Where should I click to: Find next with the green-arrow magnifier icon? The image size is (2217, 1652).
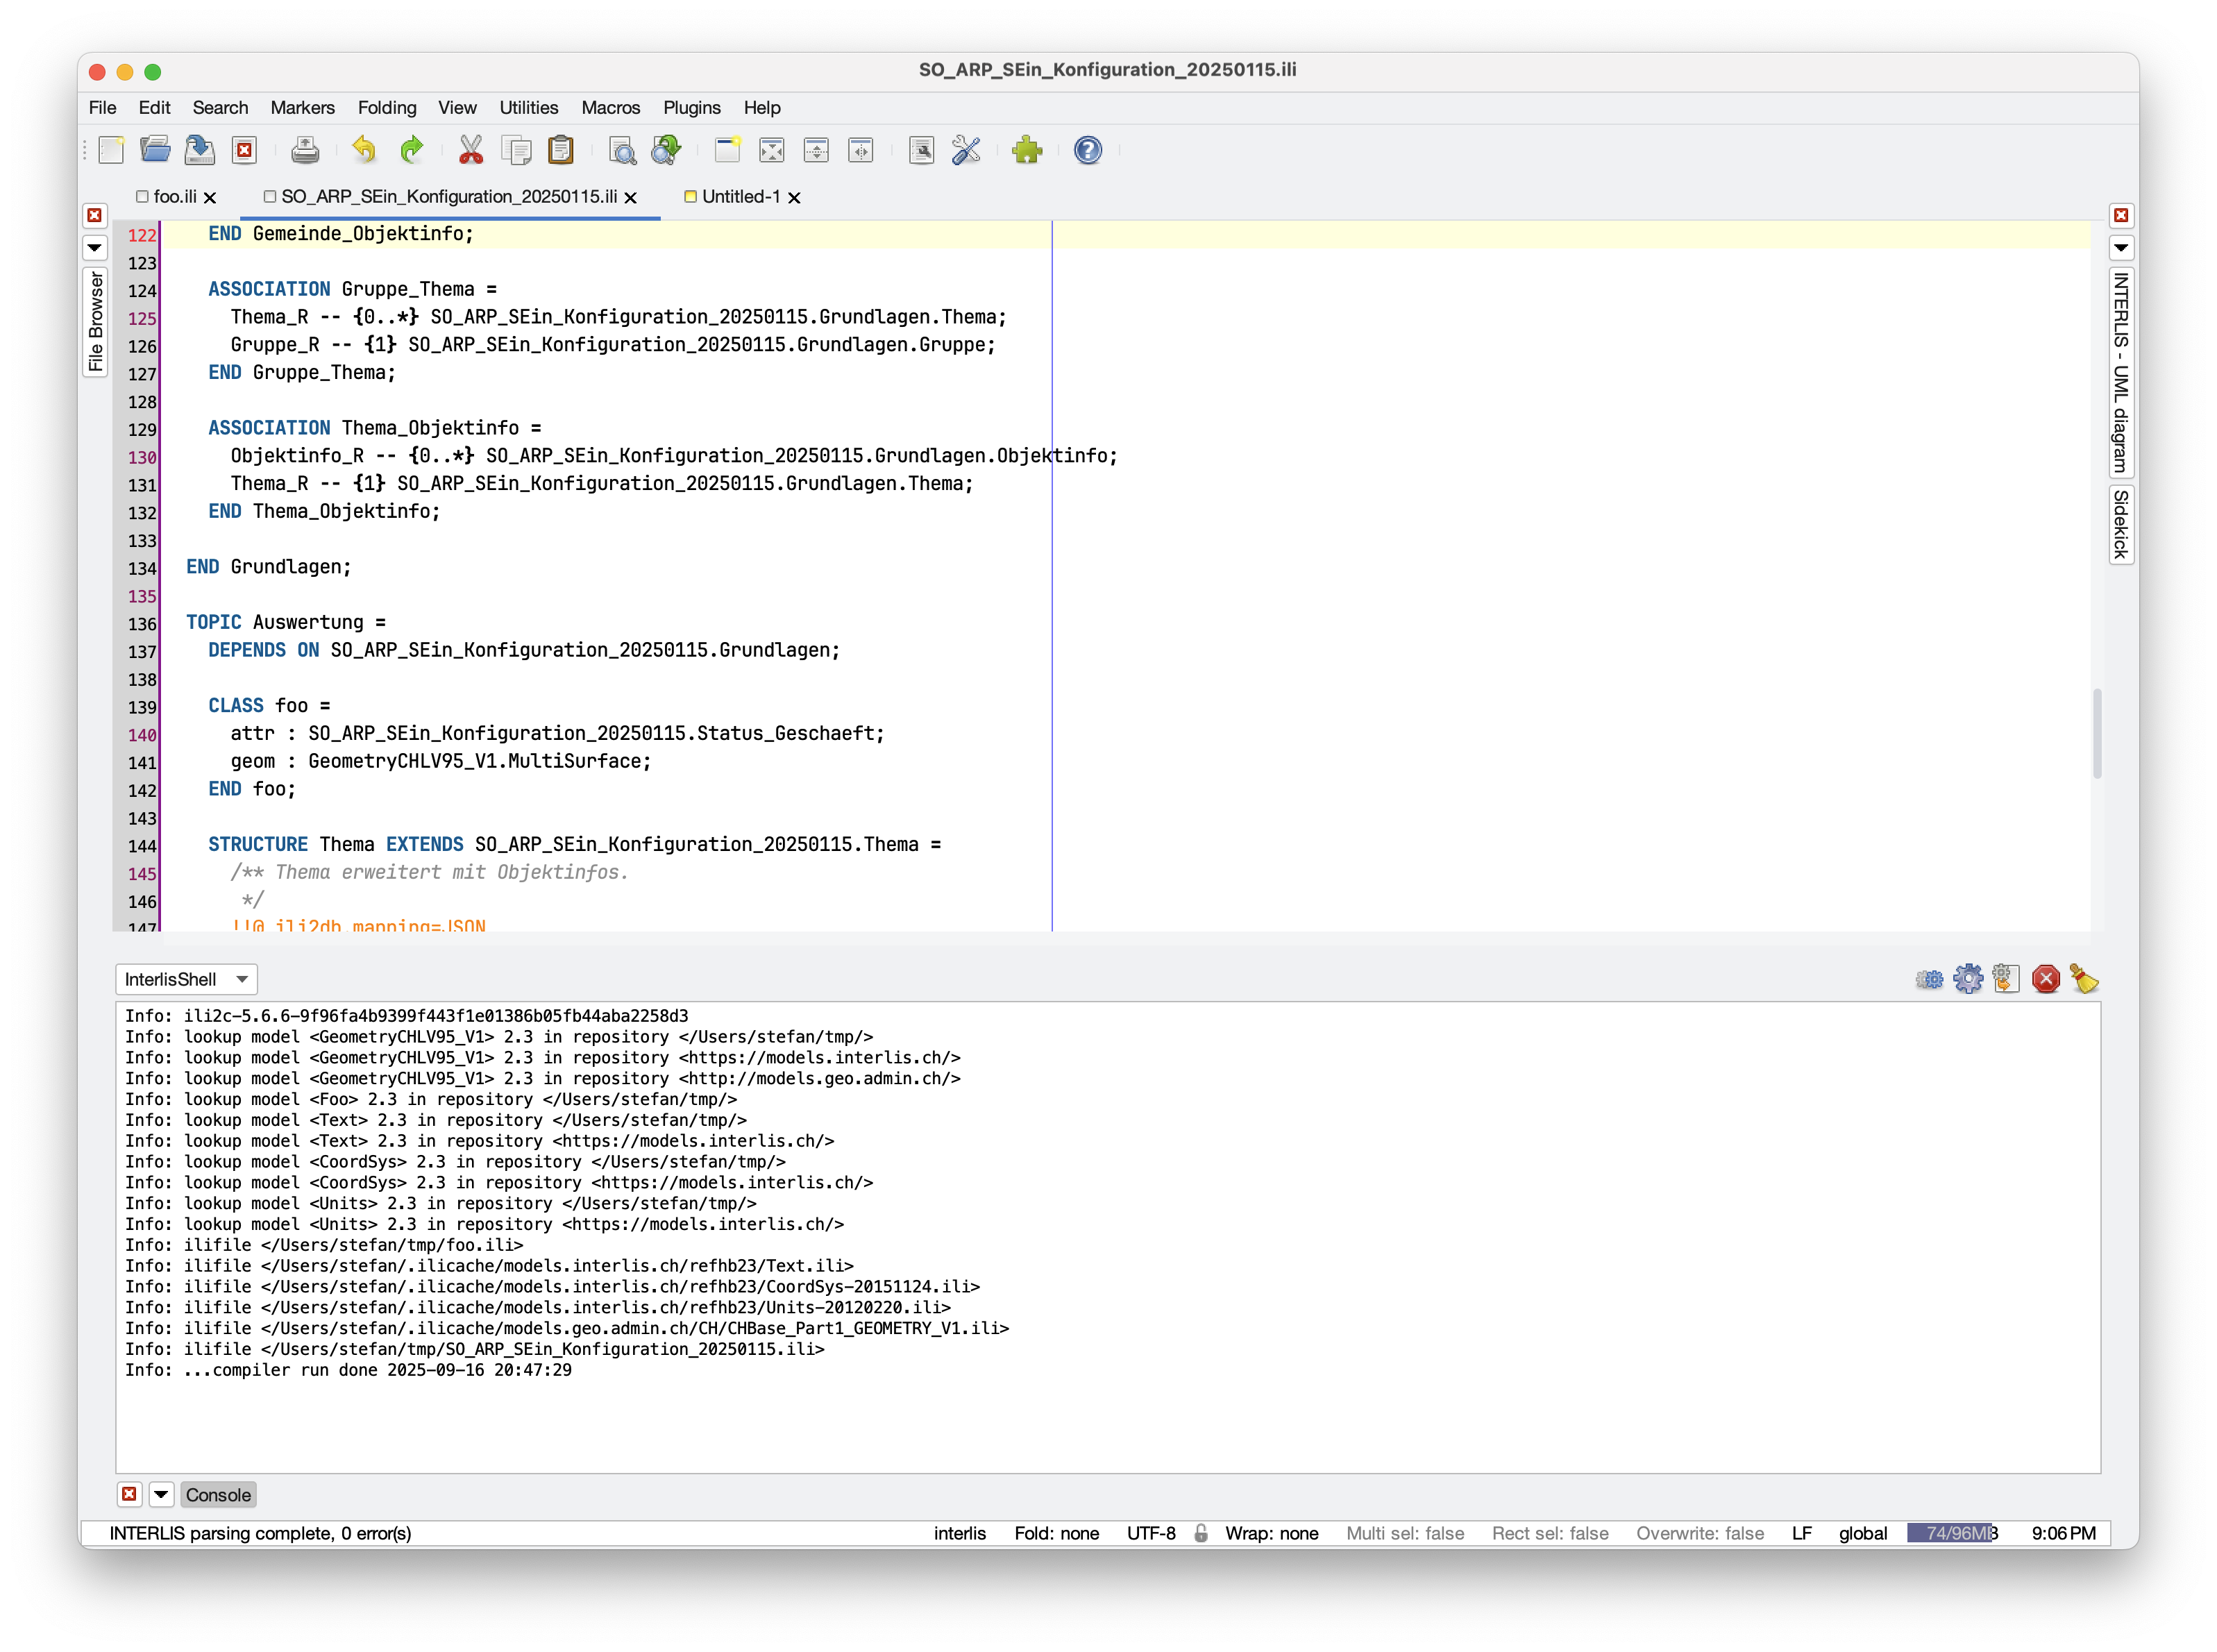(x=666, y=150)
